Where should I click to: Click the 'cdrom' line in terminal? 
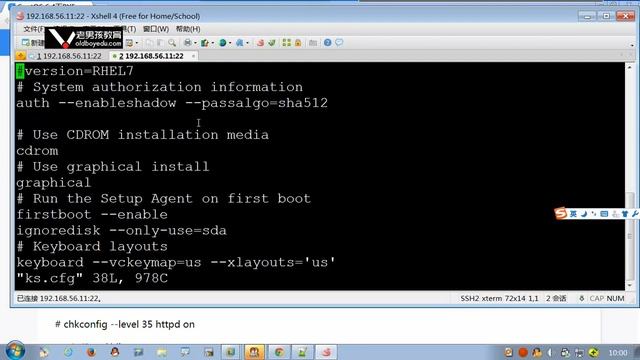37,151
